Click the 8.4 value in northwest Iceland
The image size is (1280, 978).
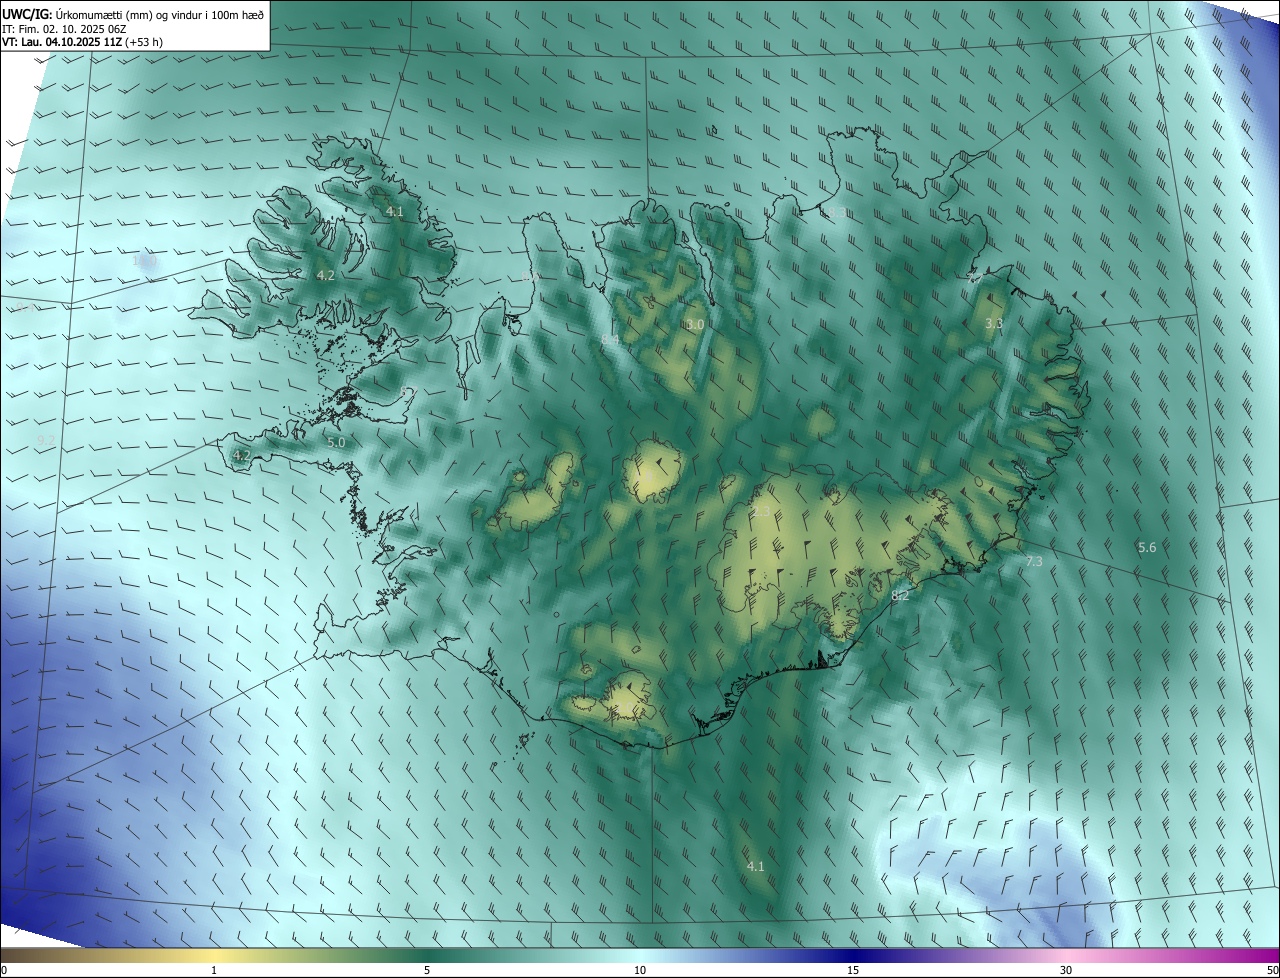coord(610,341)
